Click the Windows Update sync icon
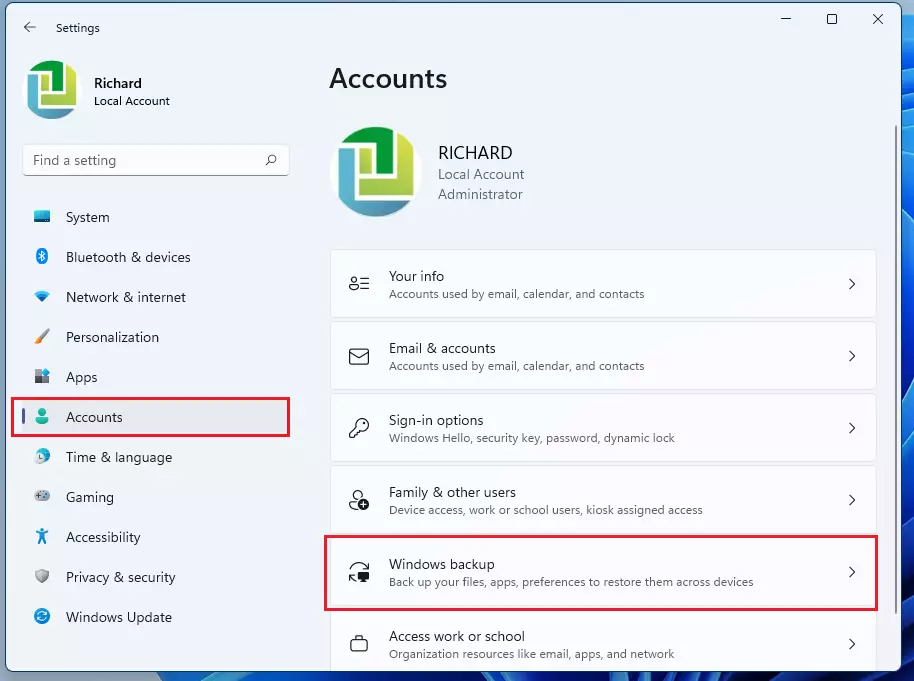 click(x=42, y=616)
